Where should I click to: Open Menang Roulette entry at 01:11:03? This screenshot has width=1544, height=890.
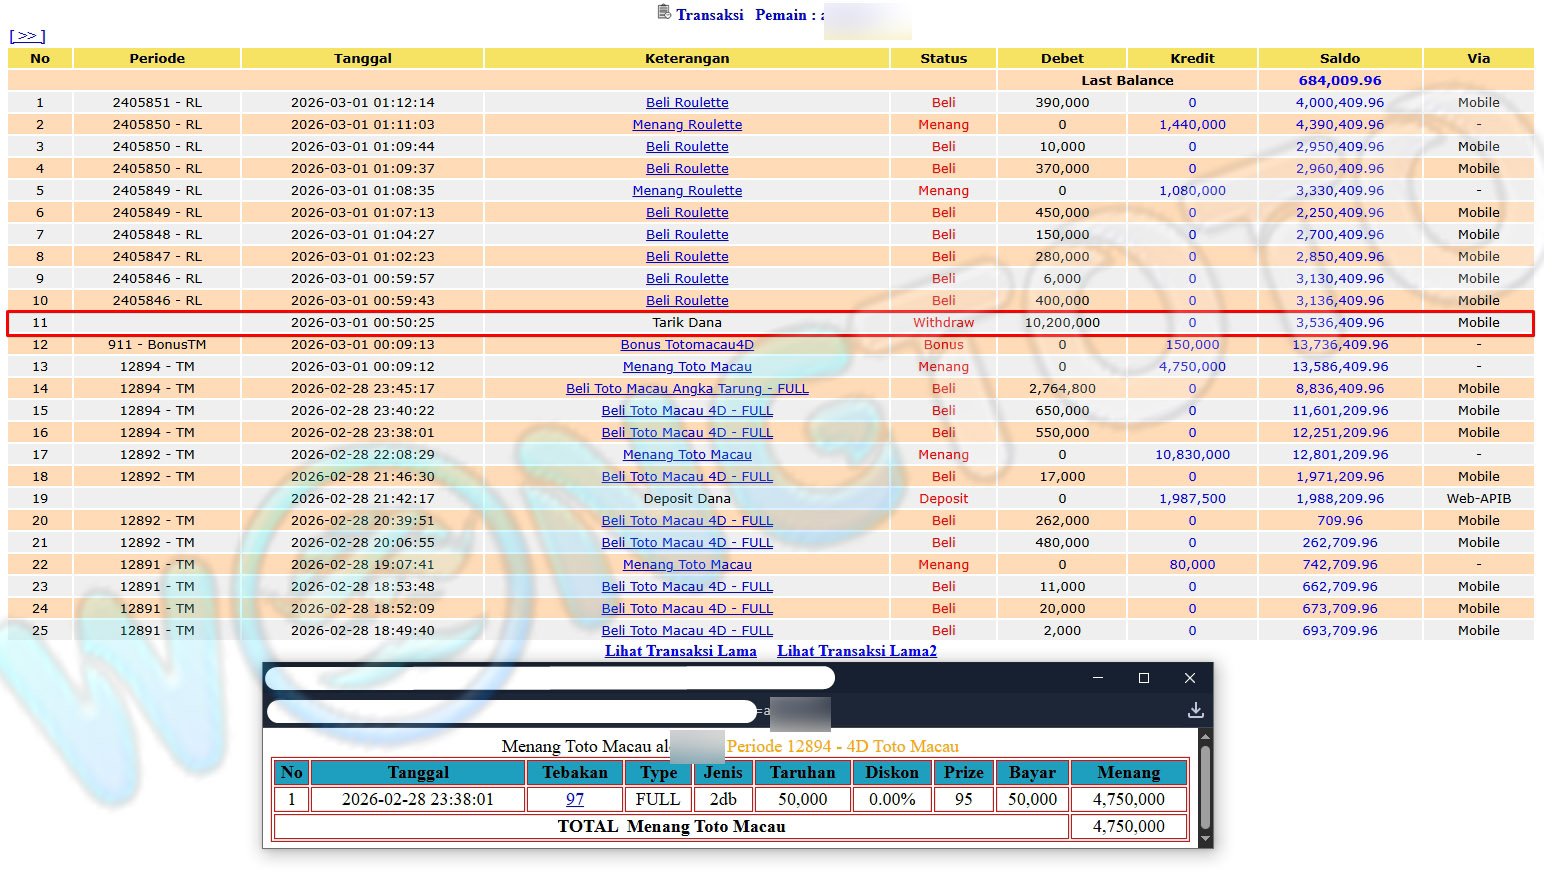pyautogui.click(x=687, y=125)
